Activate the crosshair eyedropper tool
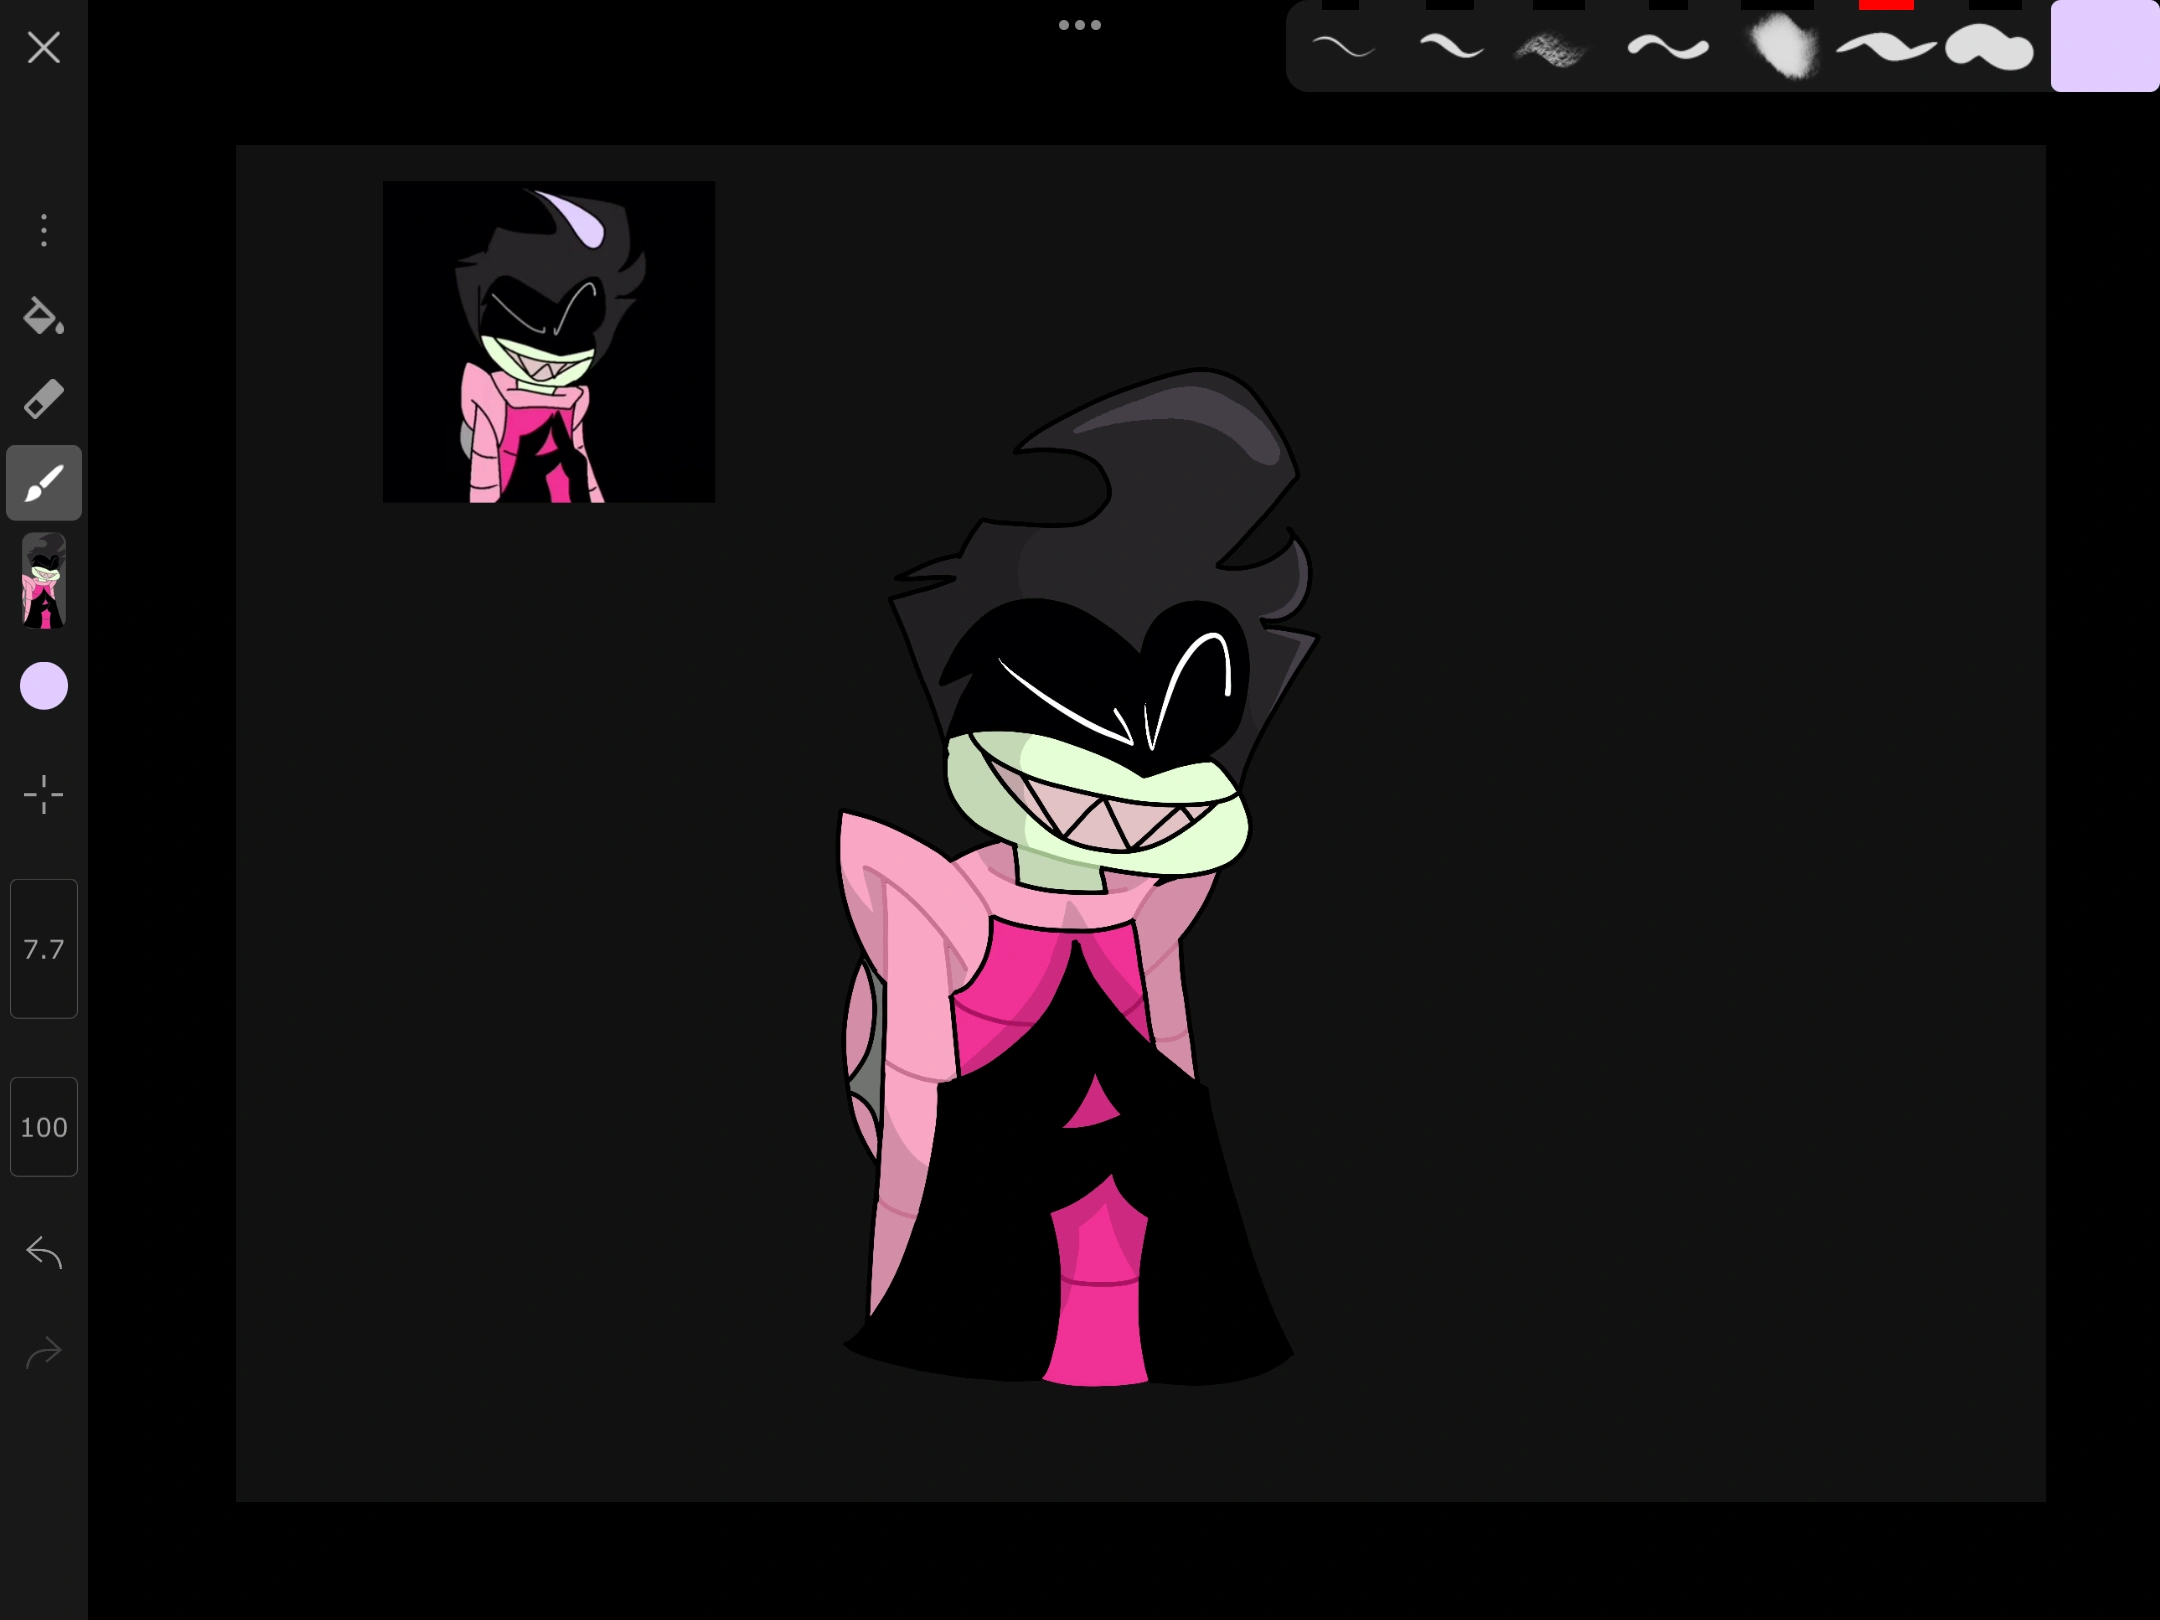This screenshot has width=2160, height=1620. (44, 795)
